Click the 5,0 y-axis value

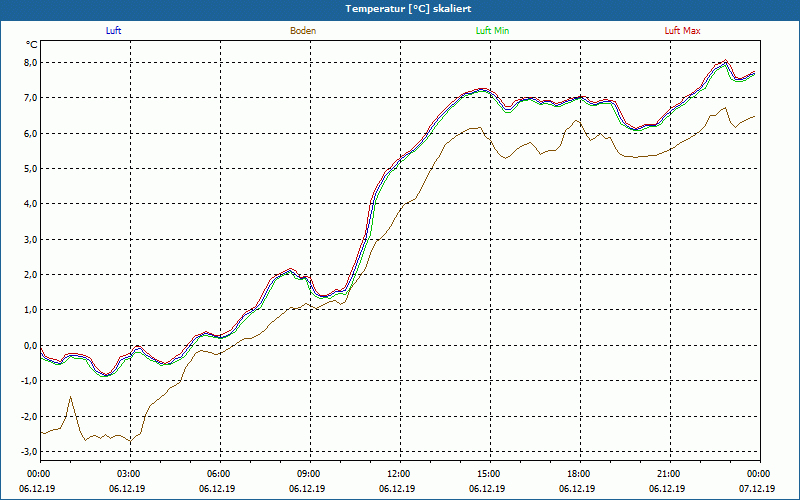[x=31, y=168]
